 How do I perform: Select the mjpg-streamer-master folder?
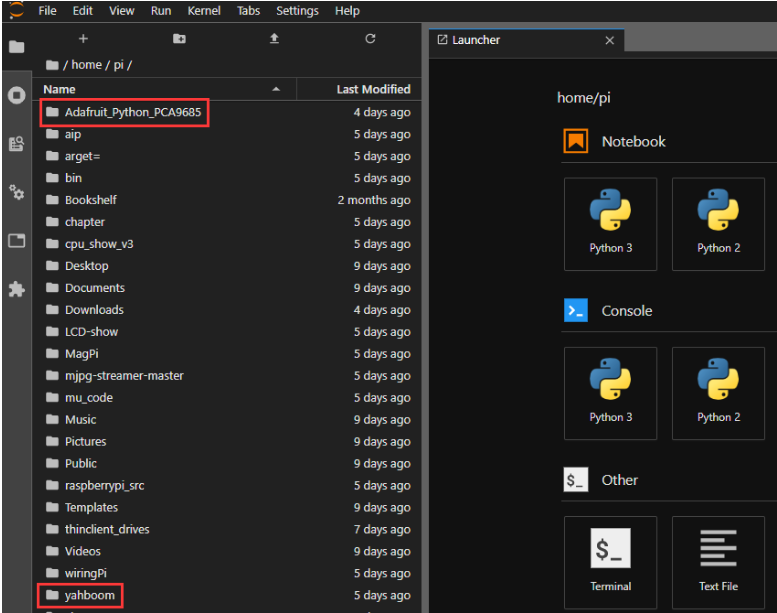click(x=227, y=376)
